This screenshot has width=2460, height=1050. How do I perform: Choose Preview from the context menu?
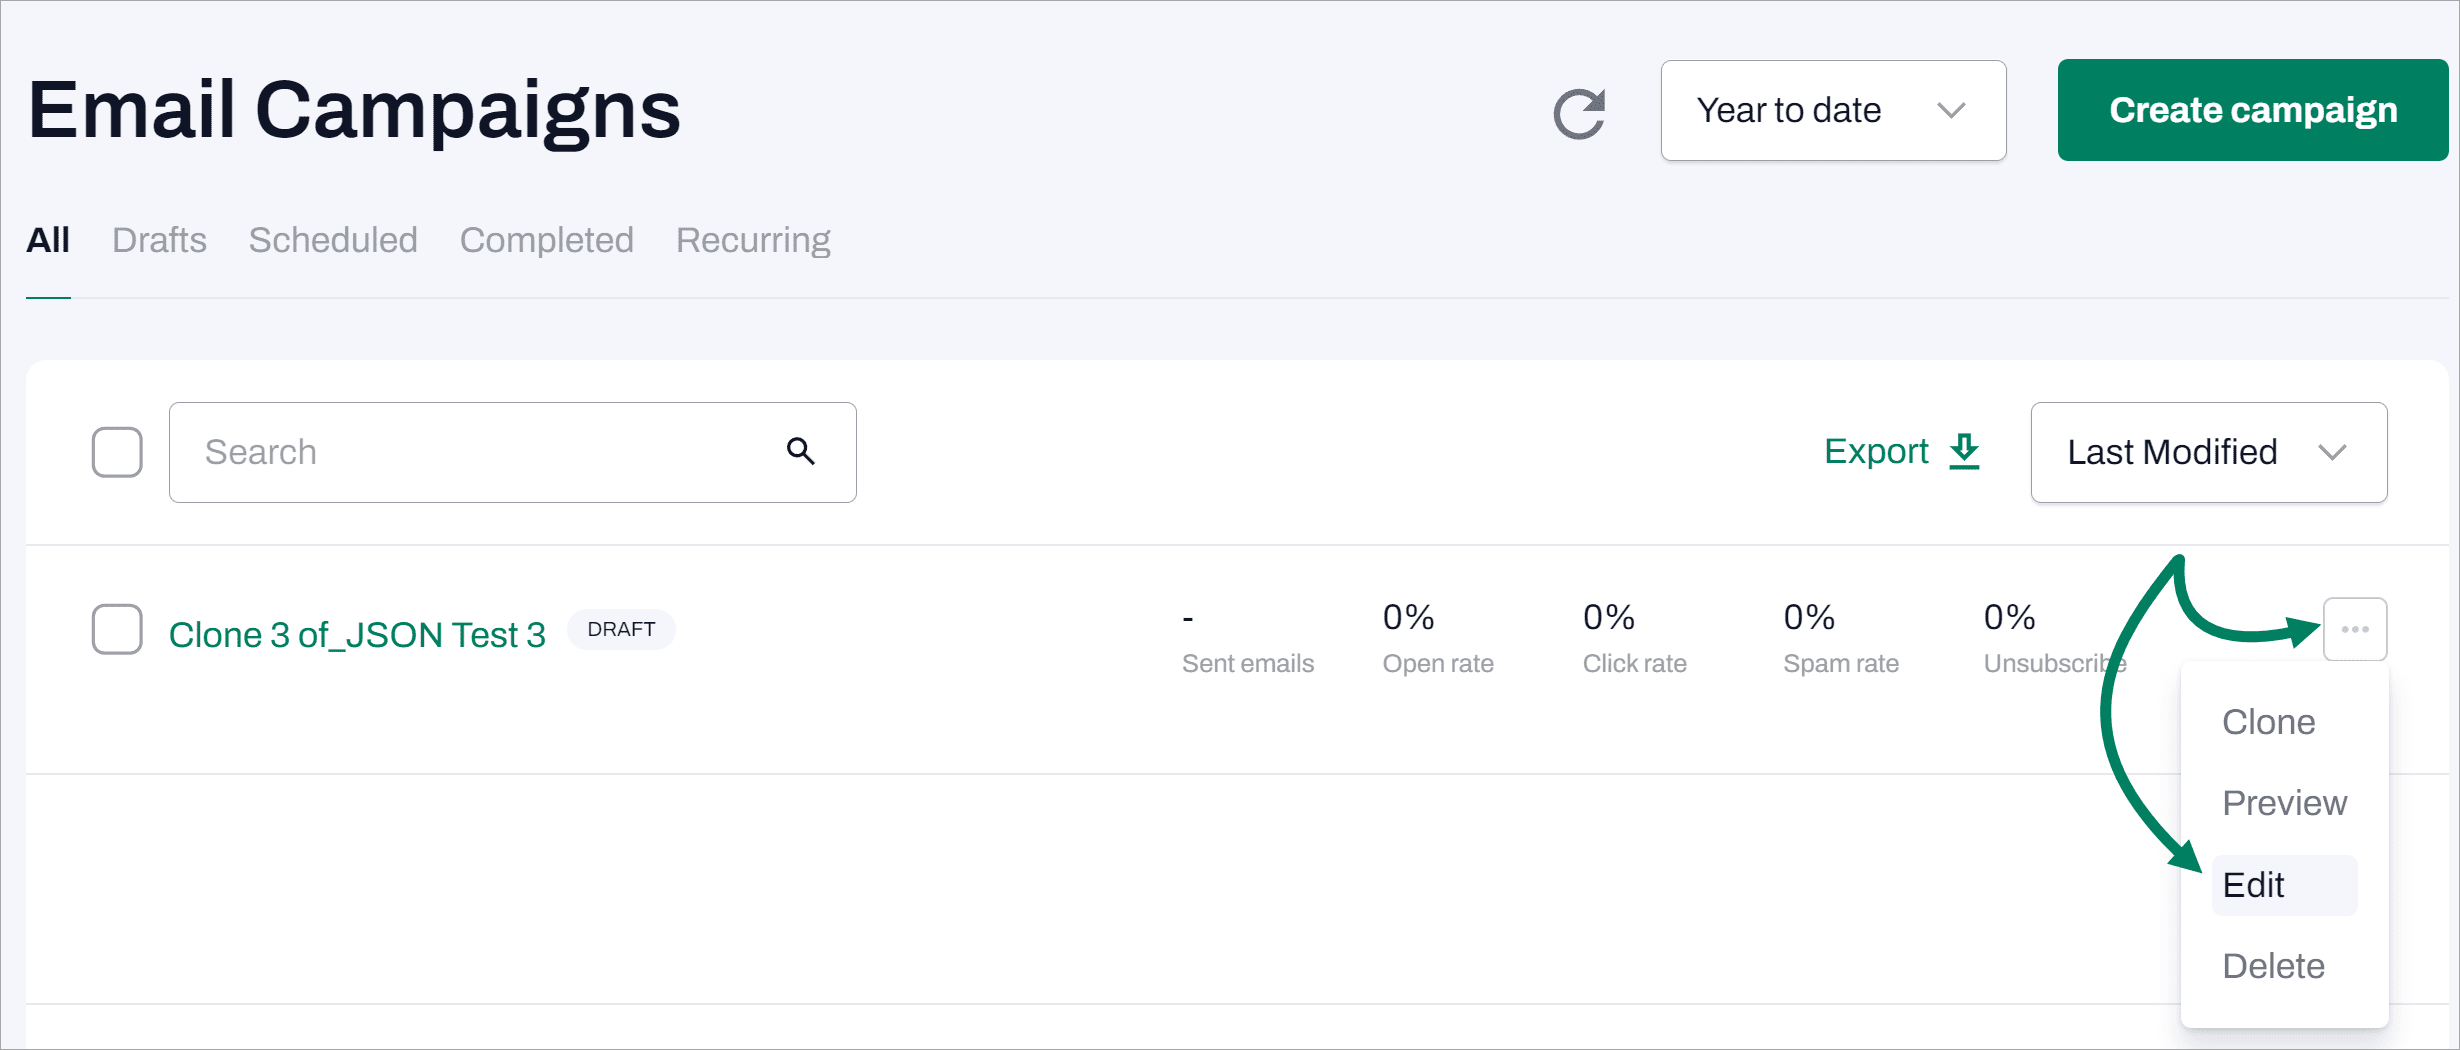click(x=2284, y=803)
